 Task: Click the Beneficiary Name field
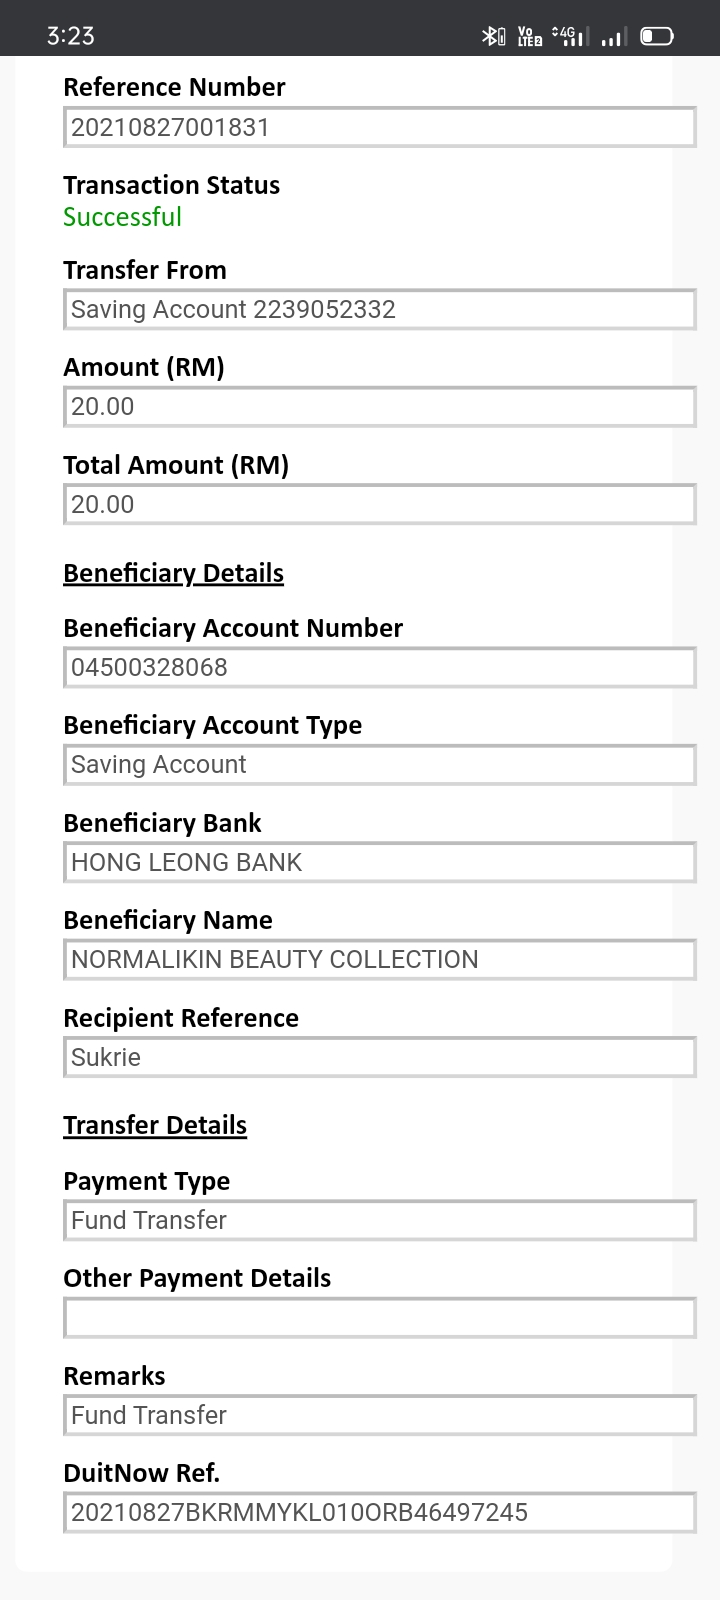[380, 959]
